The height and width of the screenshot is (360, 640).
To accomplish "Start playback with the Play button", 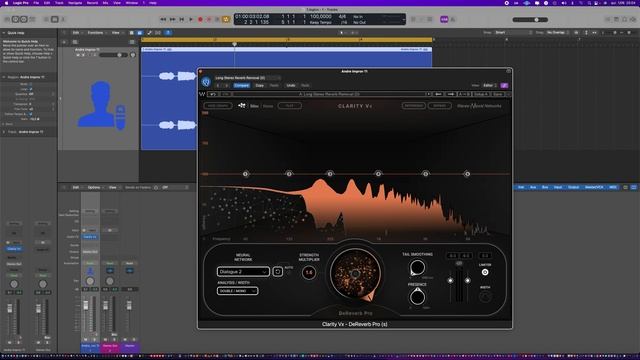I will (x=191, y=19).
